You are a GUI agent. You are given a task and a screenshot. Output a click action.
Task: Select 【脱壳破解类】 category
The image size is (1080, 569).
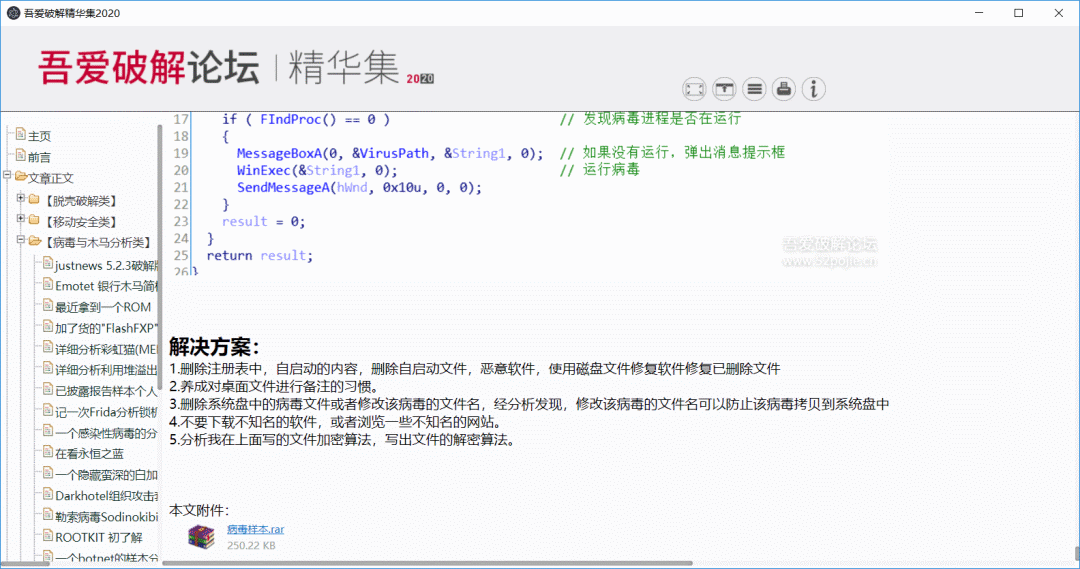pyautogui.click(x=81, y=201)
